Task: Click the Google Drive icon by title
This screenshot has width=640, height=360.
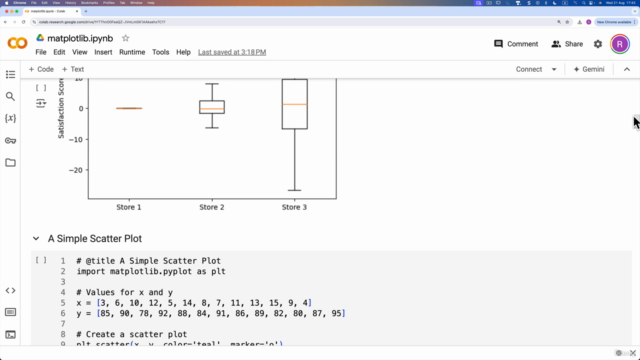Action: coord(40,38)
